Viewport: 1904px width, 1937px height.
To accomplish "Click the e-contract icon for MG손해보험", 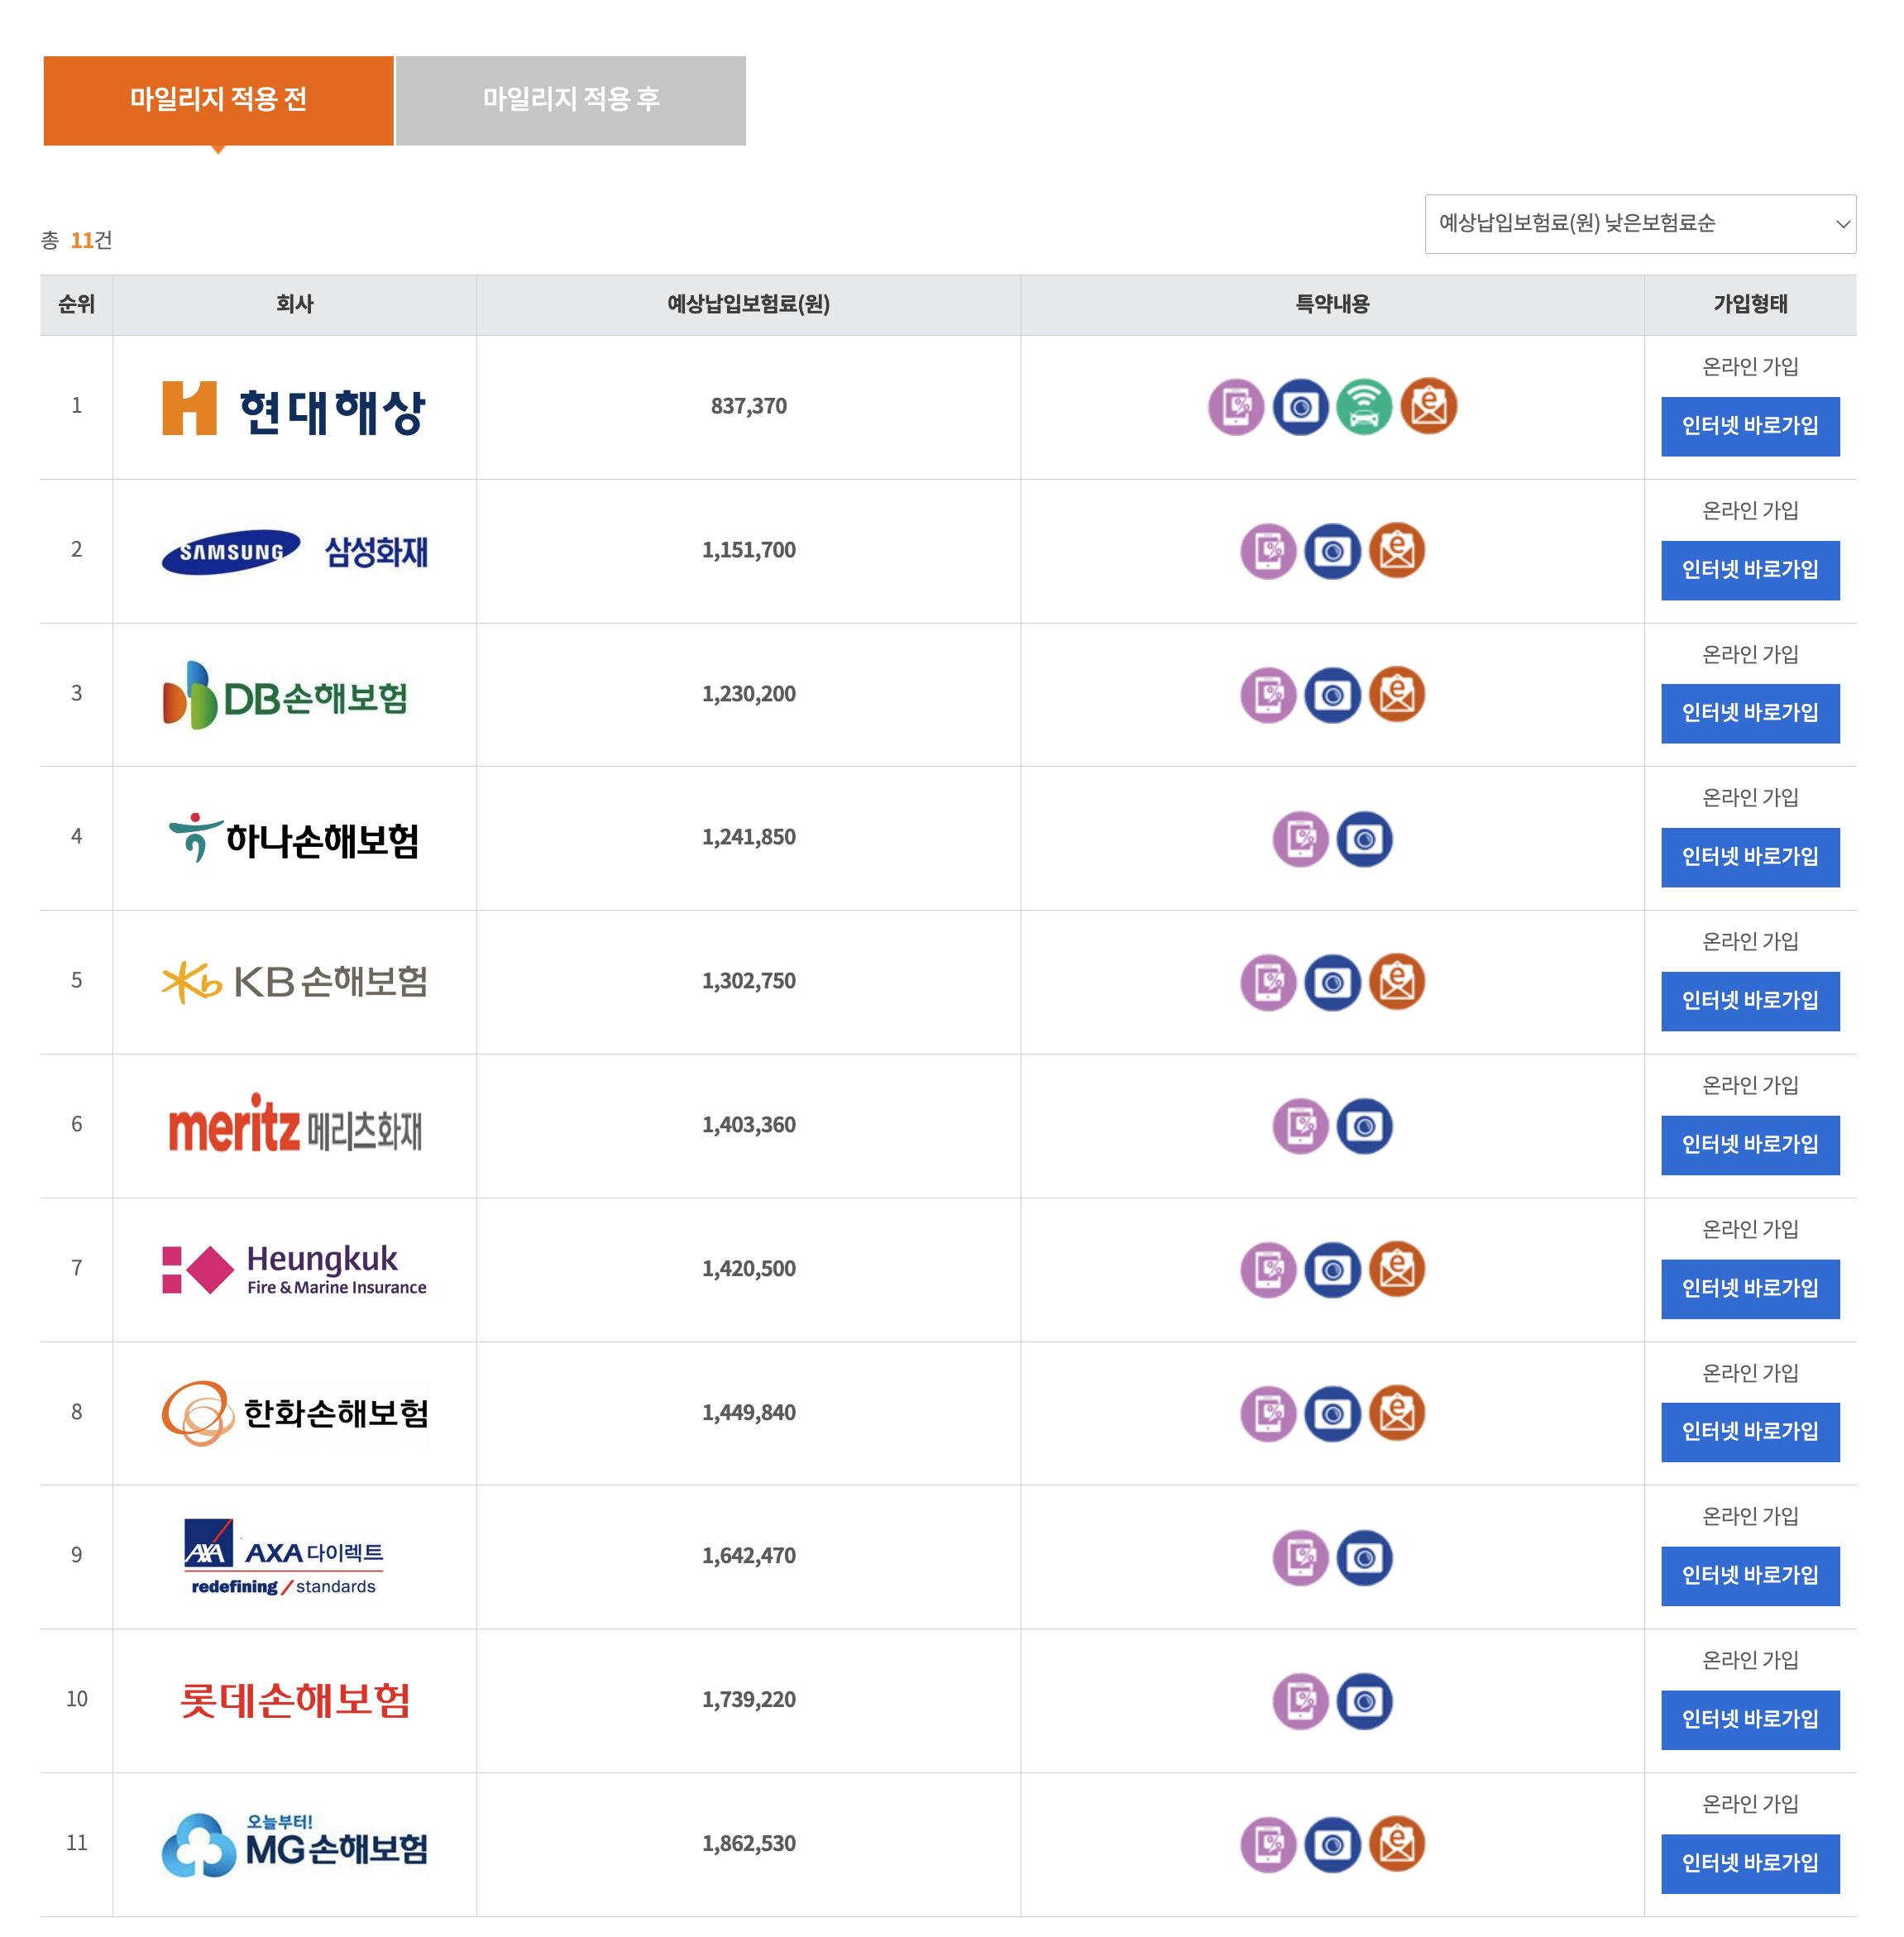I will coord(1399,1845).
